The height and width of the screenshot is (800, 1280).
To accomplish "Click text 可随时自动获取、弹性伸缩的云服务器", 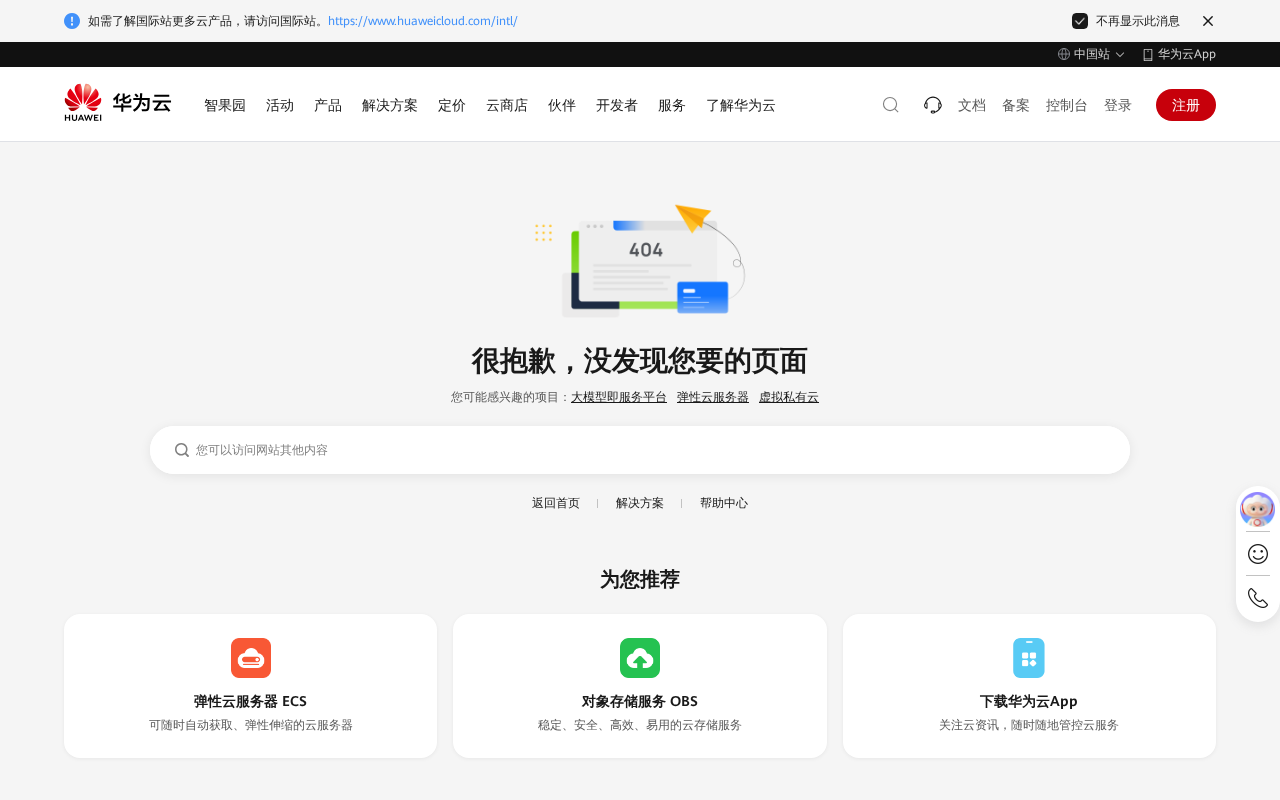I will click(251, 725).
